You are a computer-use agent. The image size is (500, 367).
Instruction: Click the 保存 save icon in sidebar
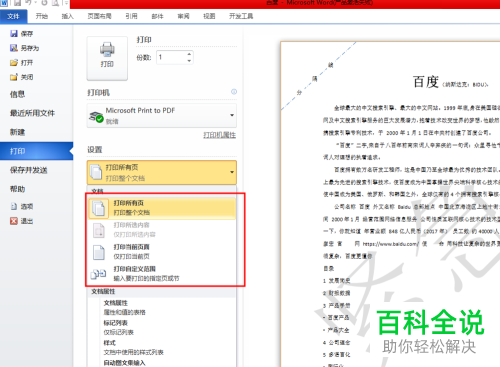pyautogui.click(x=14, y=34)
